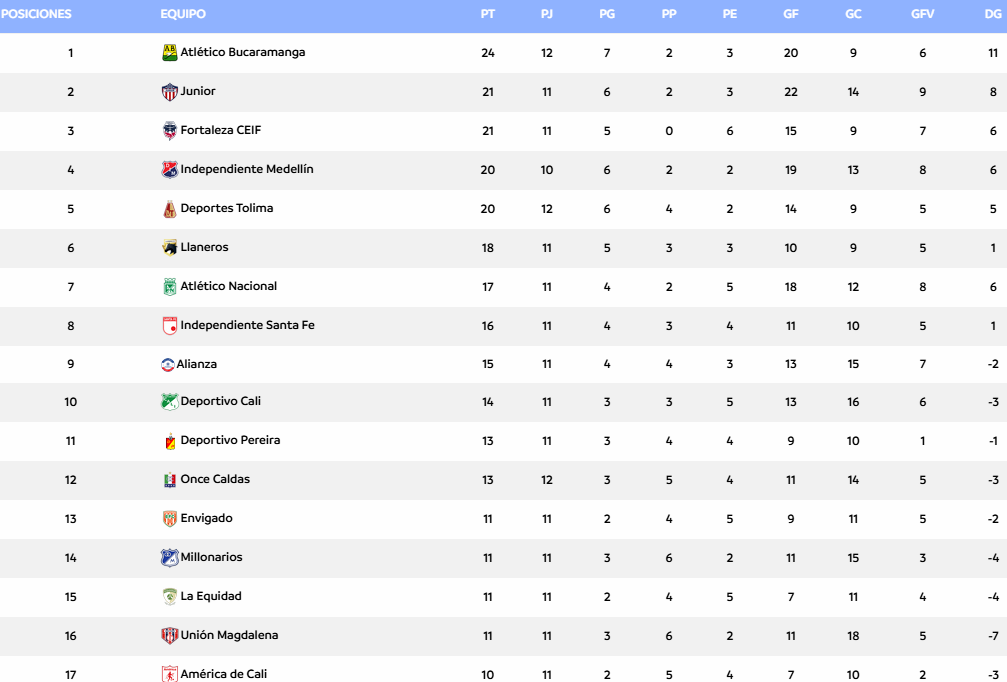Select the Deportivo Pereira team name
Viewport: 1007px width, 682px height.
coord(230,440)
